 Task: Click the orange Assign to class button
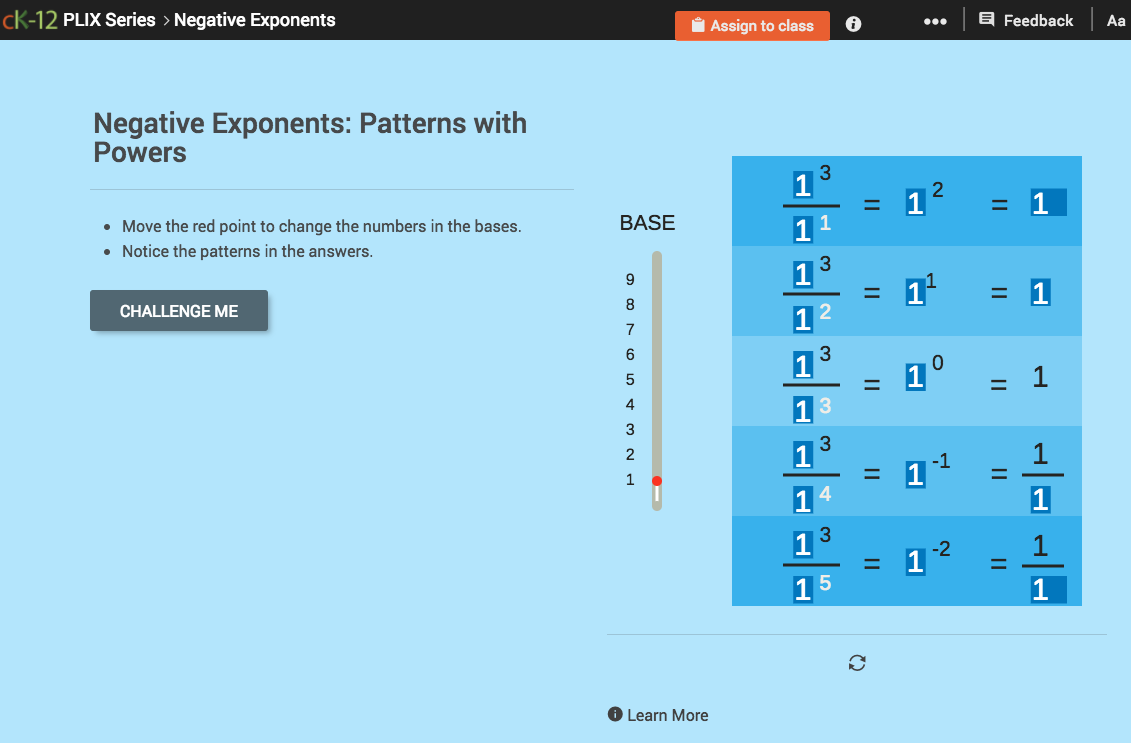[x=752, y=25]
